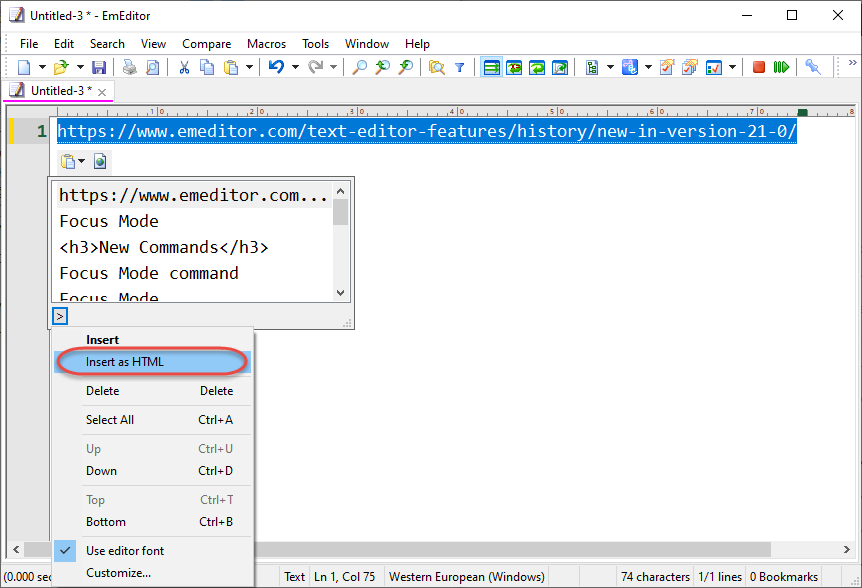
Task: Click the Copy icon in the toolbar
Action: pyautogui.click(x=207, y=67)
